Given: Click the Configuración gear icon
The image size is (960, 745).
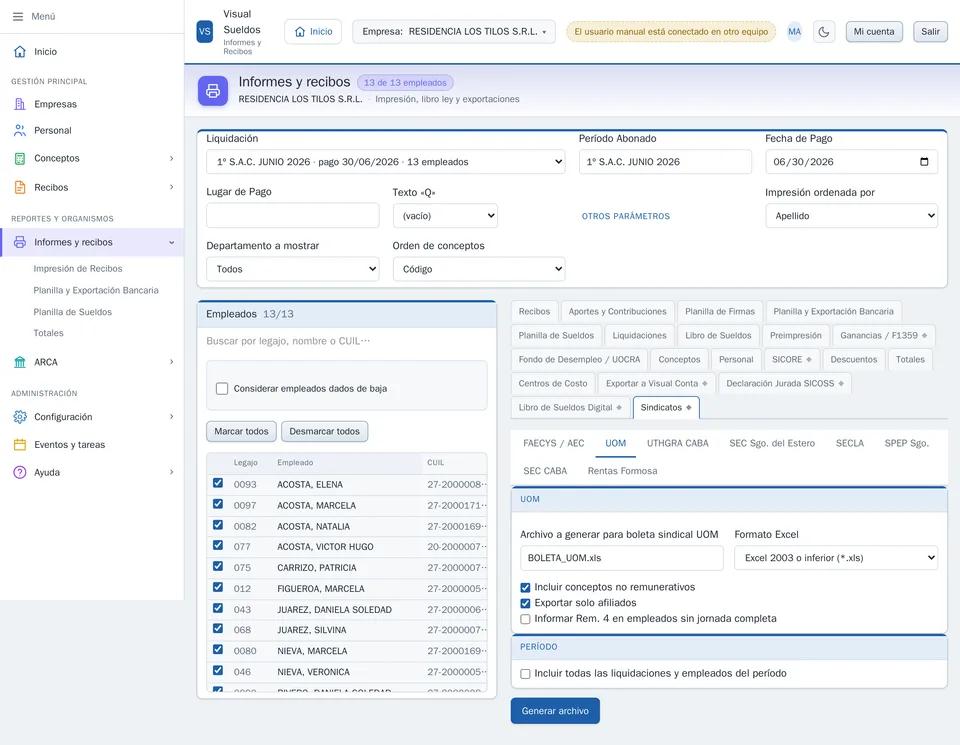Looking at the screenshot, I should coord(20,417).
